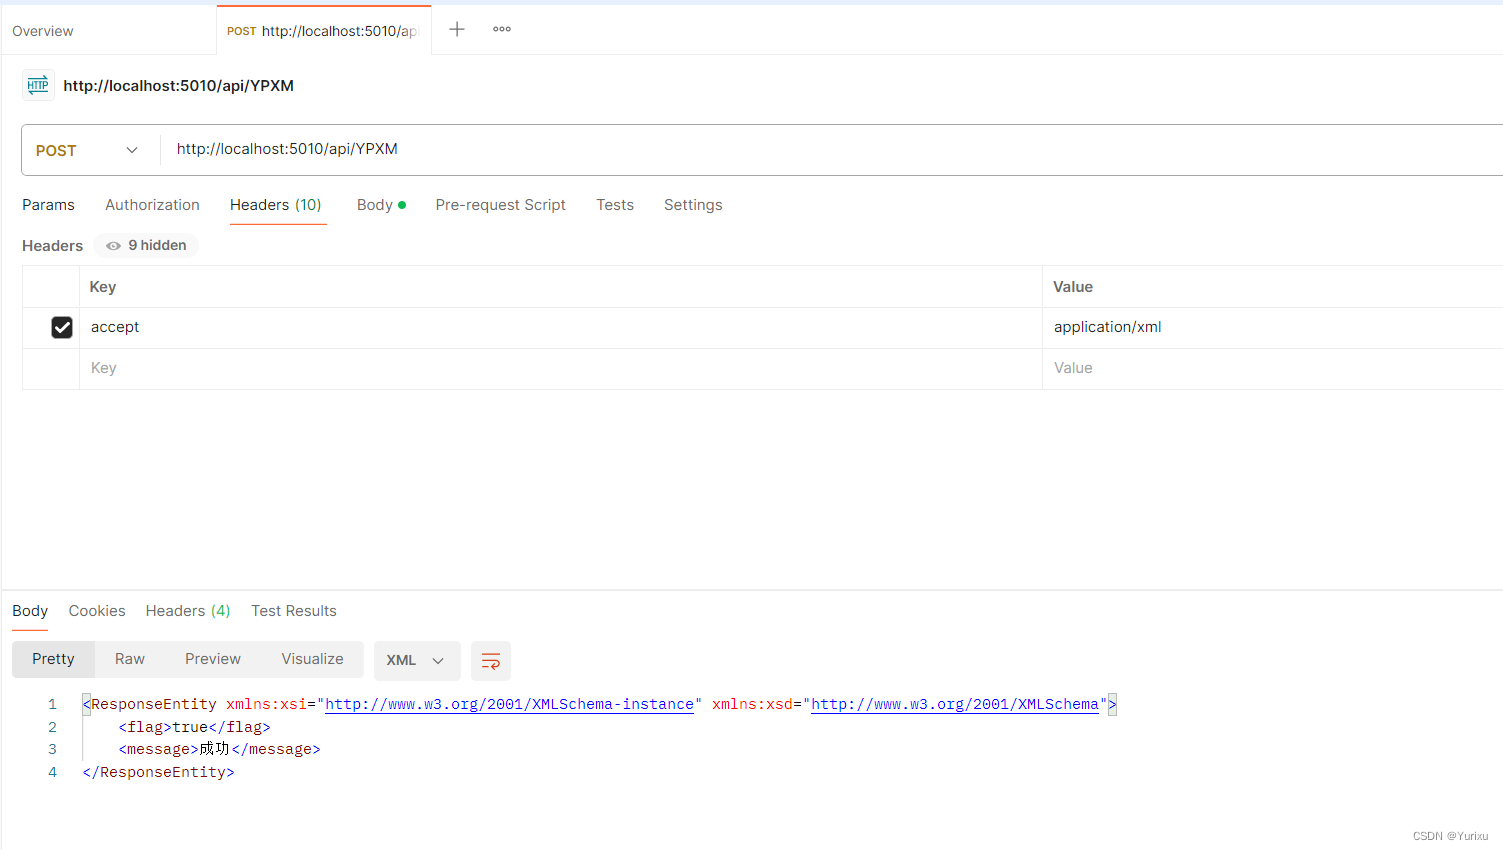1503x850 pixels.
Task: Open the Pre-request Script tab
Action: [x=500, y=205]
